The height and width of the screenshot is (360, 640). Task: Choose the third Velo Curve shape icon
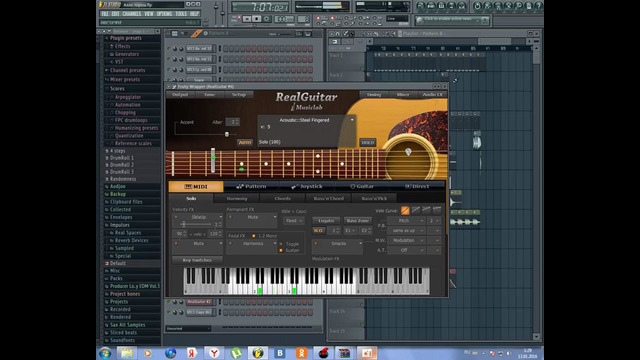coord(426,210)
